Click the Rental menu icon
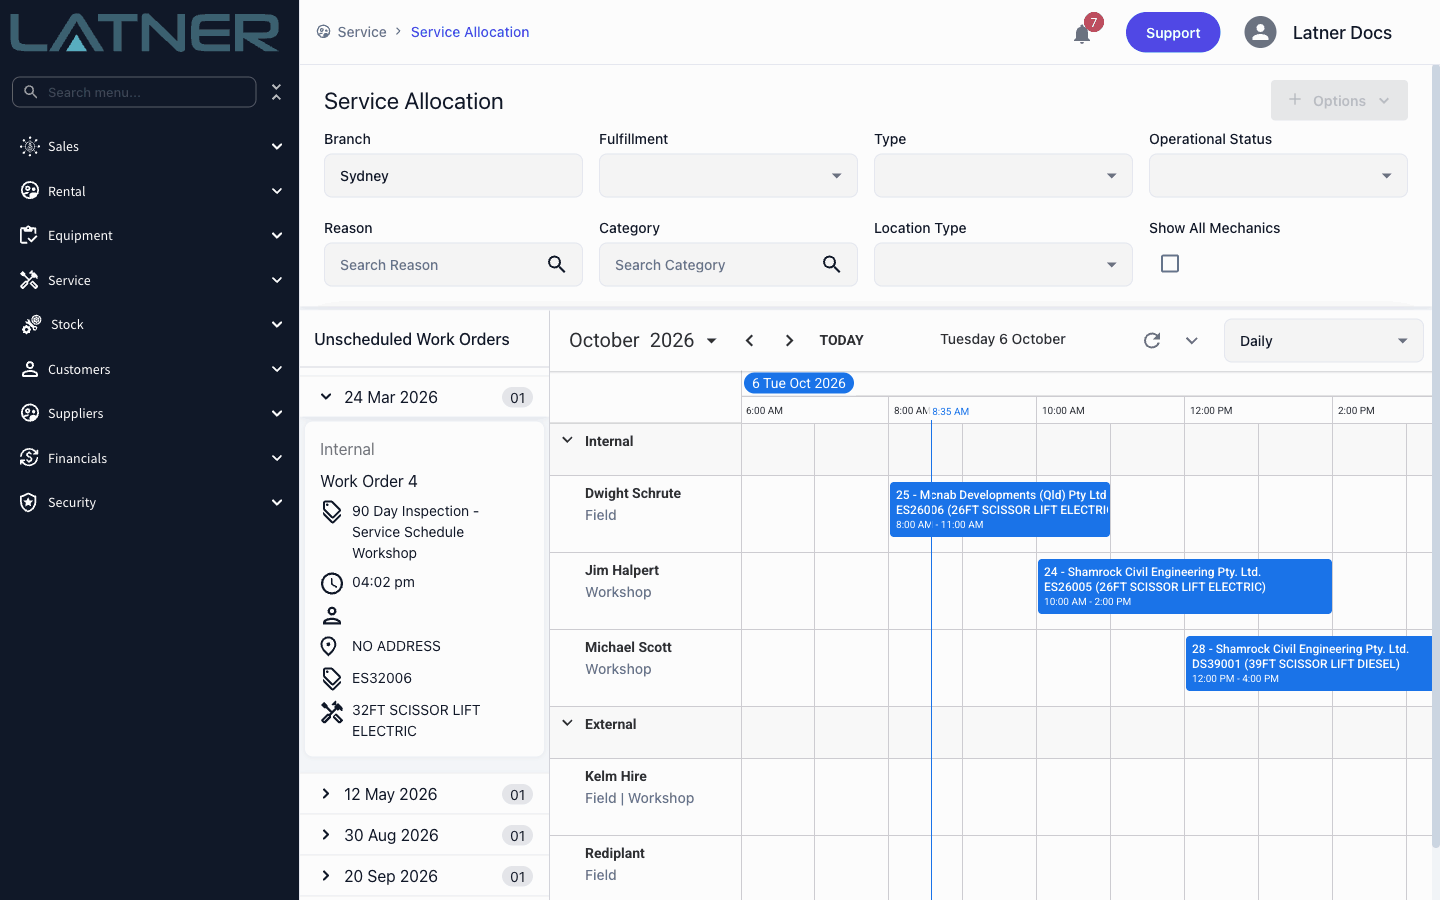 pos(30,191)
